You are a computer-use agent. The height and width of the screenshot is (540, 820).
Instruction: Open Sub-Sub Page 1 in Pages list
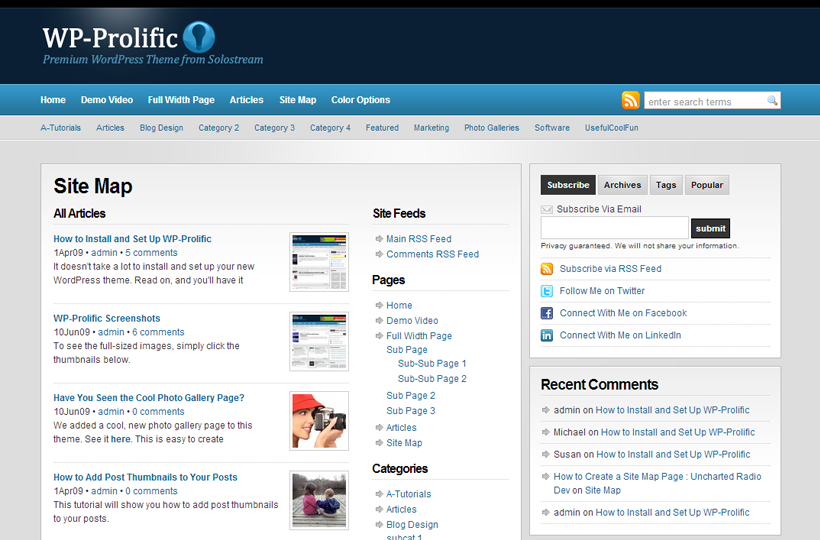432,363
